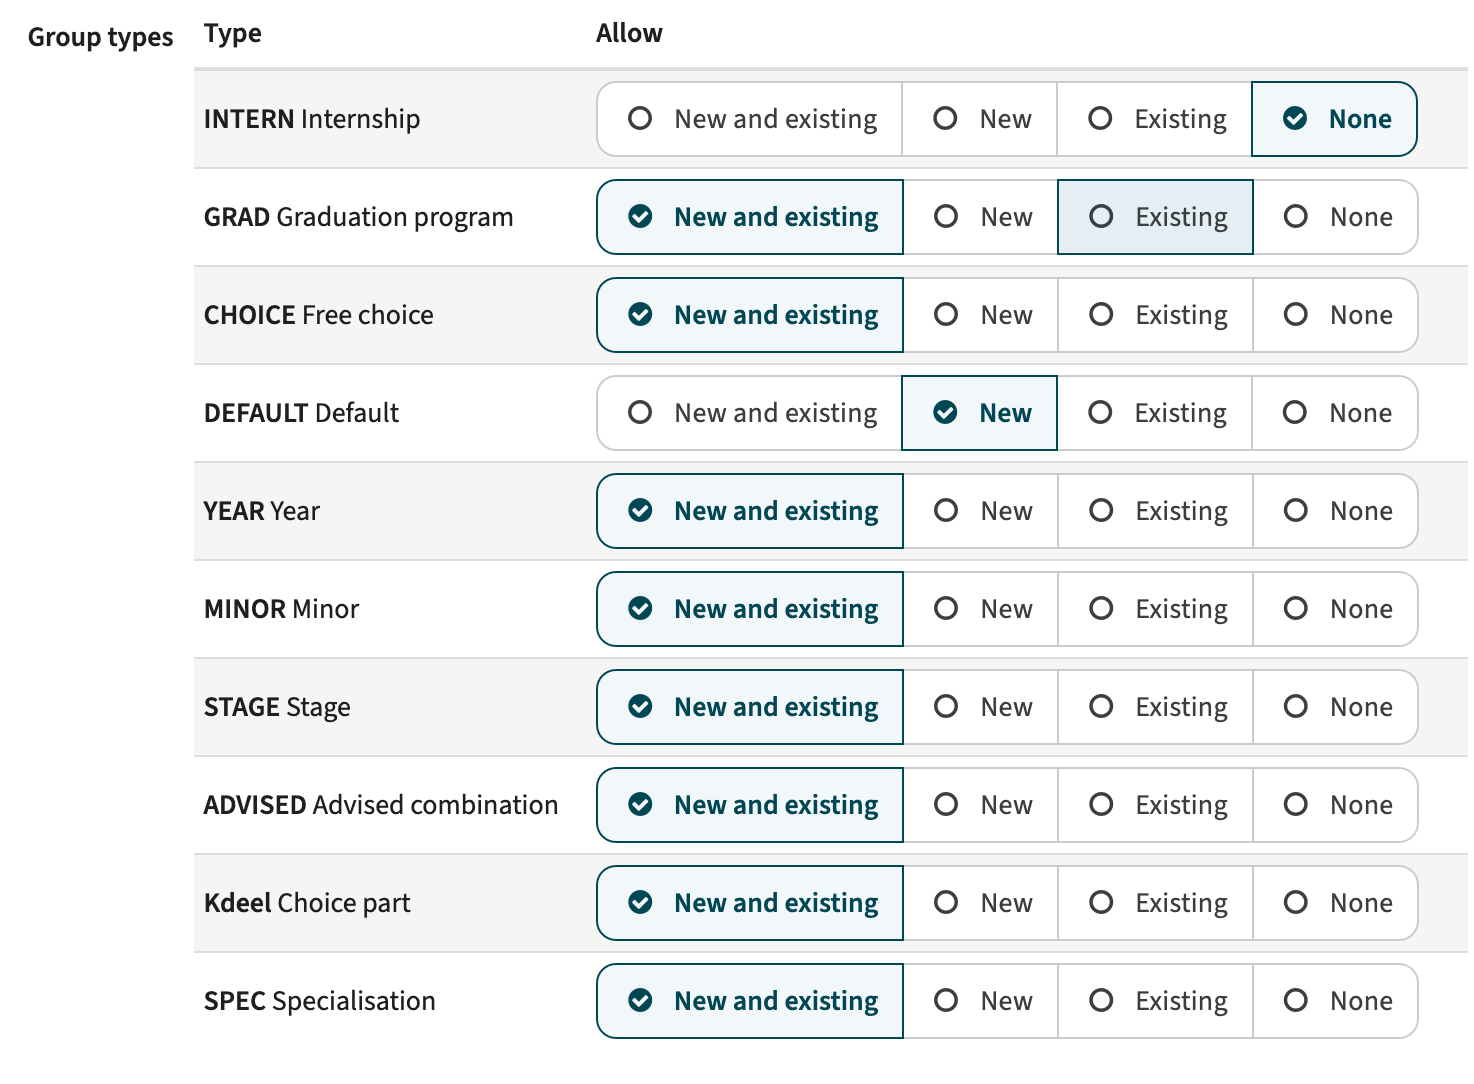Set DEFAULT Default to New and existing
Screen dimensions: 1474x1084
[x=750, y=413]
